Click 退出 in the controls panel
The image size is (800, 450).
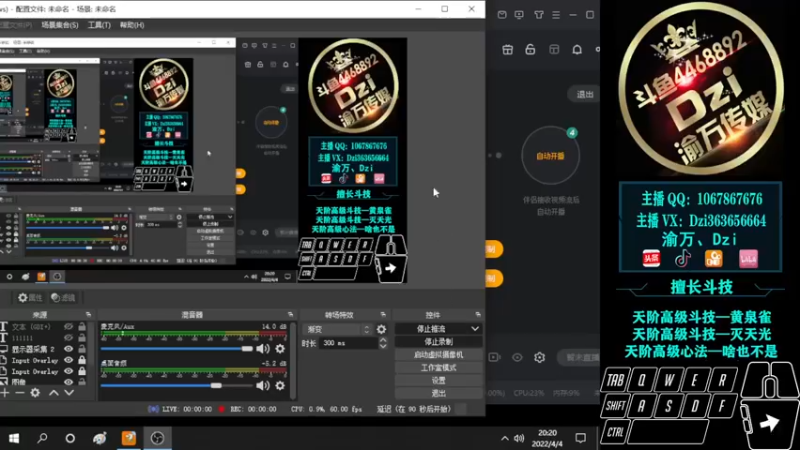438,393
